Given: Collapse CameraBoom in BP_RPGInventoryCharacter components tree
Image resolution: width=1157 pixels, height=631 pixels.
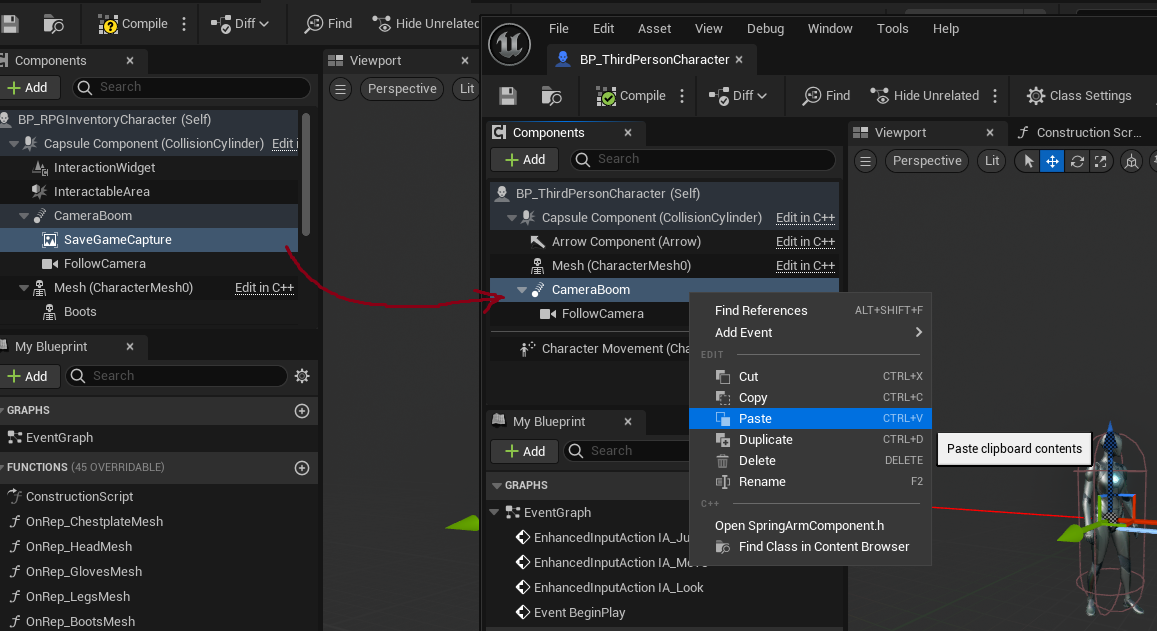Looking at the screenshot, I should pyautogui.click(x=24, y=216).
